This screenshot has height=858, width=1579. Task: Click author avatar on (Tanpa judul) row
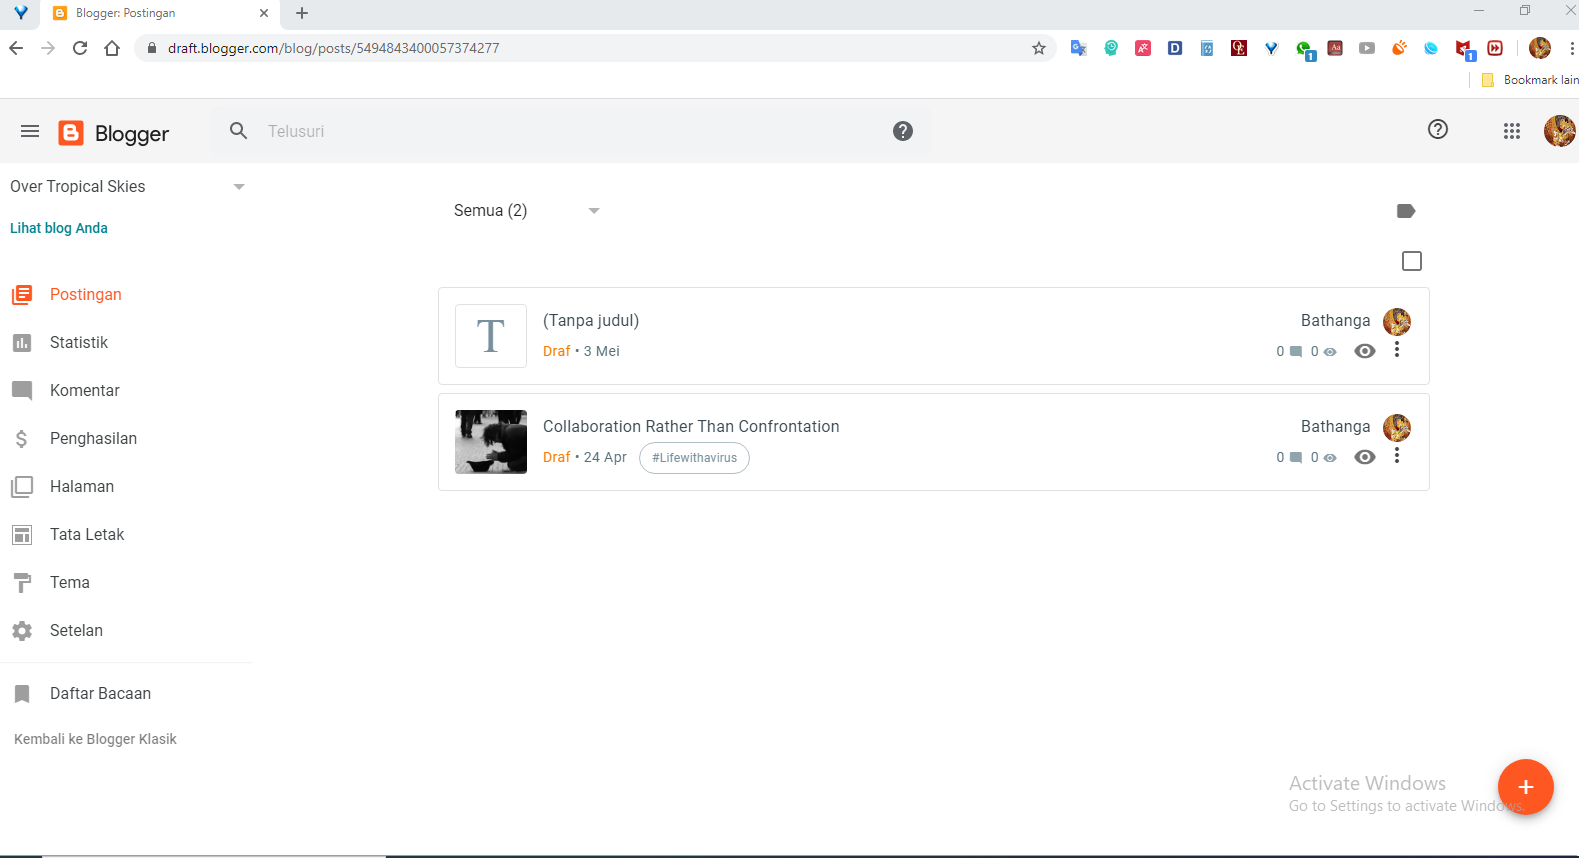[1397, 321]
